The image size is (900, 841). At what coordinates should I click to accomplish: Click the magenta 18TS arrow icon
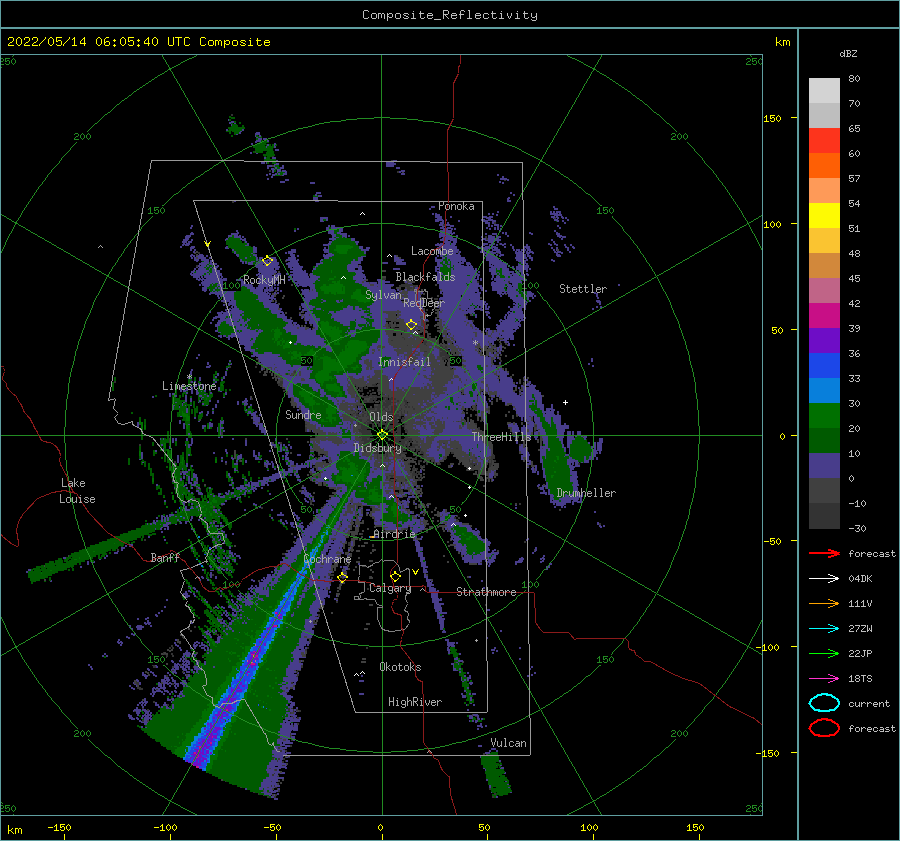(x=824, y=679)
